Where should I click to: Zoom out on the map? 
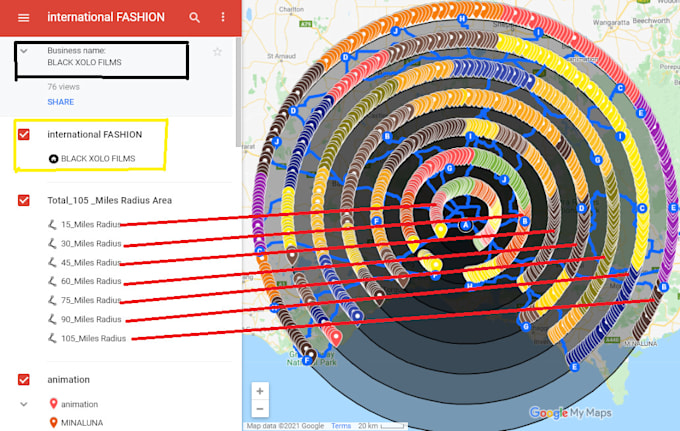pos(260,408)
